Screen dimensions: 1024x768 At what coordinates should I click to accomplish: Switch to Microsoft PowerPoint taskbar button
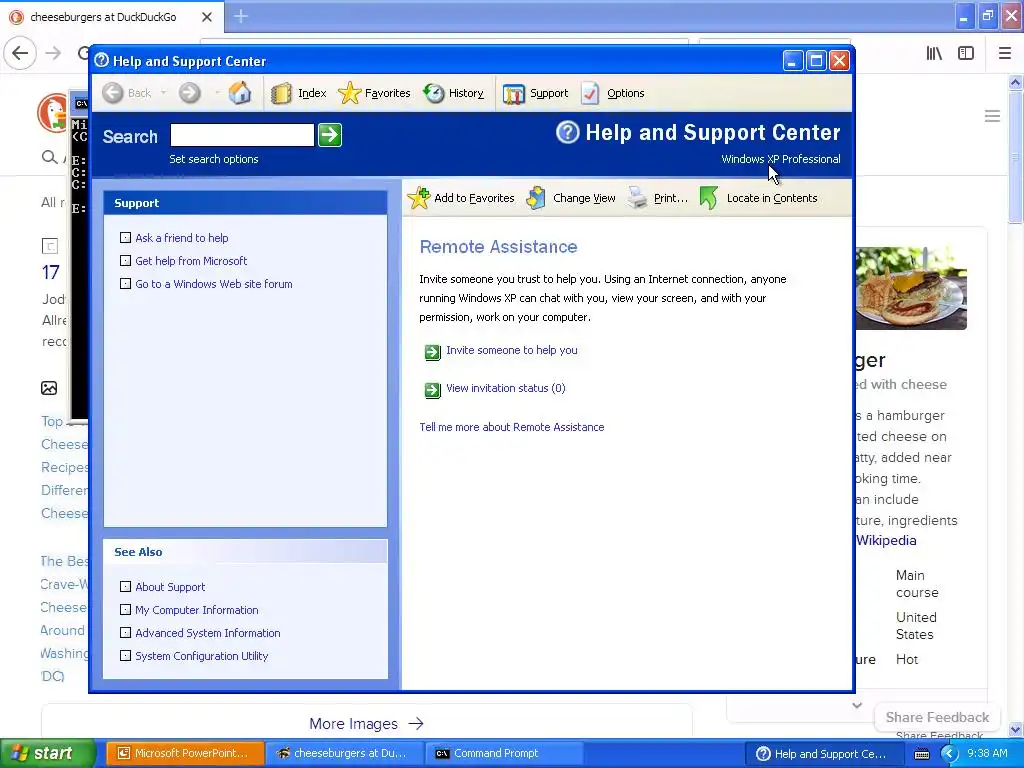(185, 753)
